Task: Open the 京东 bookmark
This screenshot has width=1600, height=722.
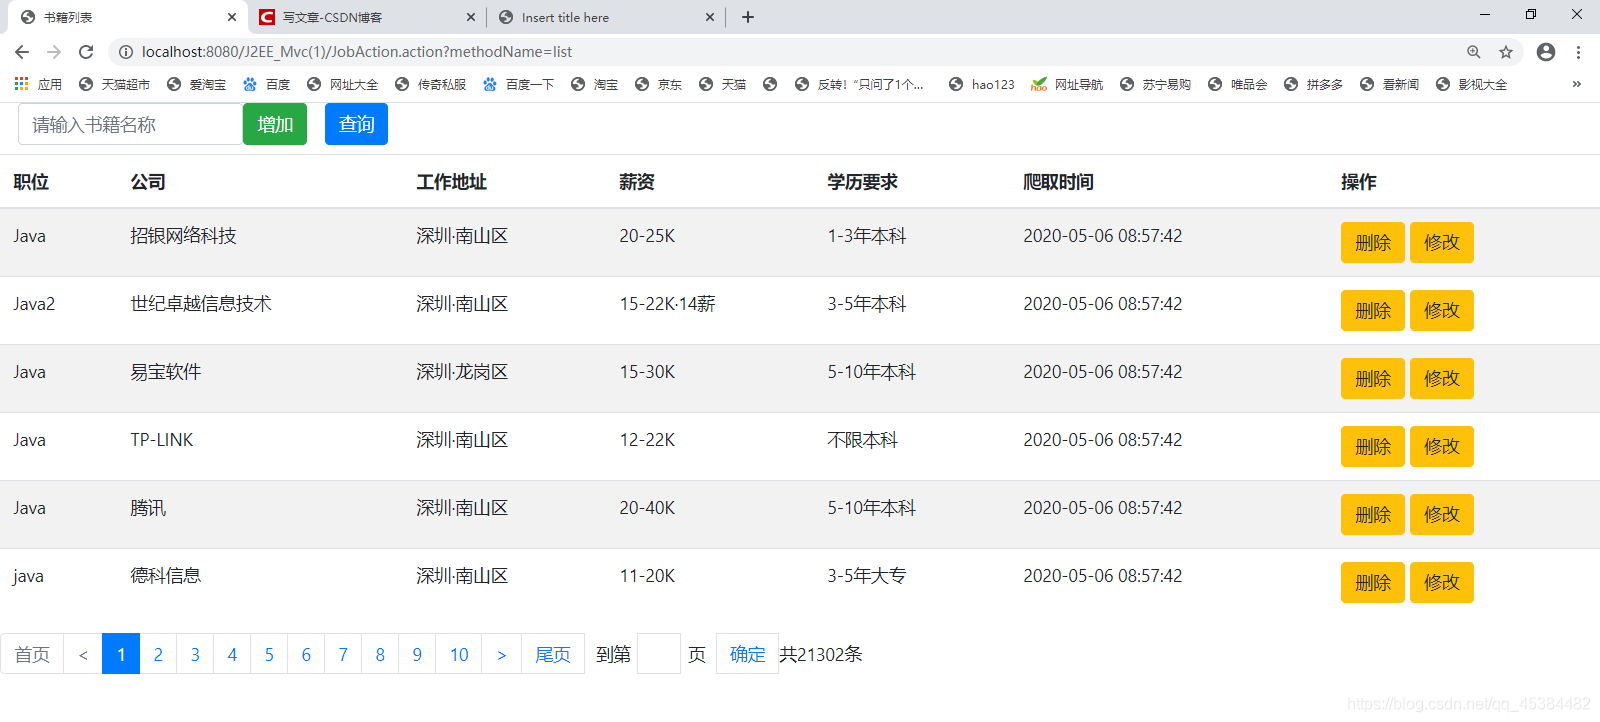Action: coord(658,84)
